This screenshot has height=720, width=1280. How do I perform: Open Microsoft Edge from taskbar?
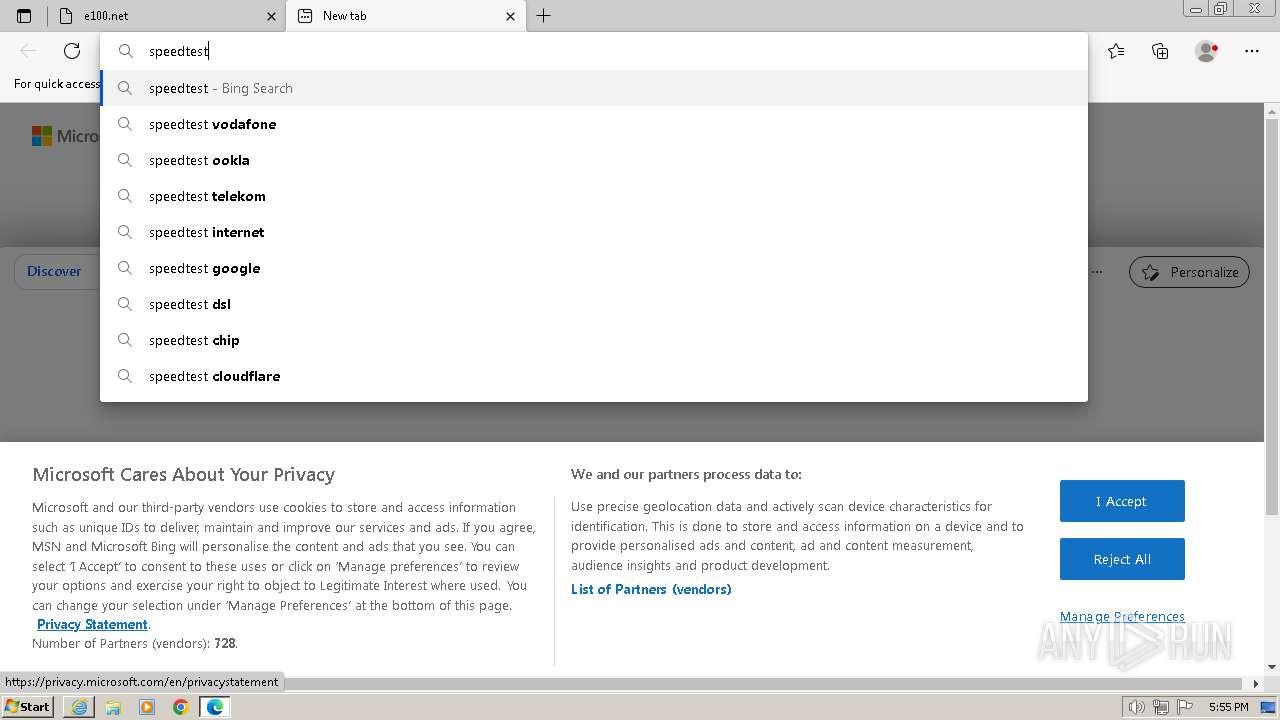point(215,707)
